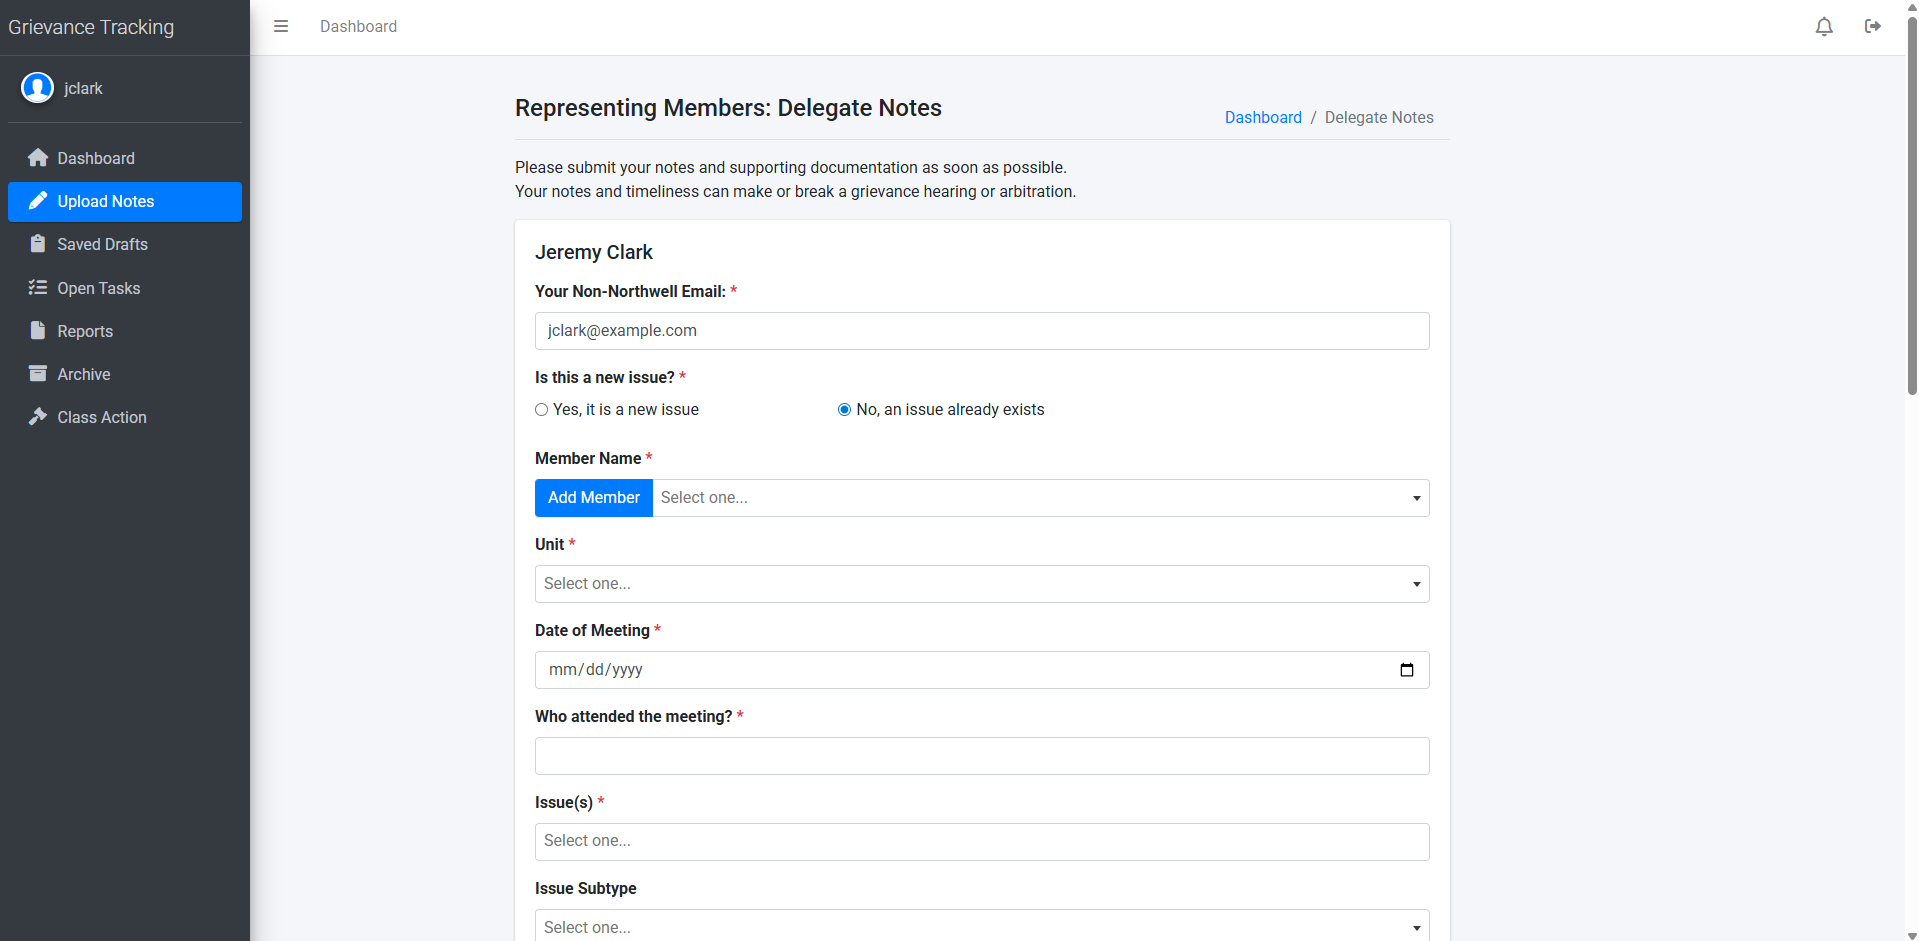Expand the Member Name dropdown
Screen dimensions: 1919x941
click(1040, 498)
